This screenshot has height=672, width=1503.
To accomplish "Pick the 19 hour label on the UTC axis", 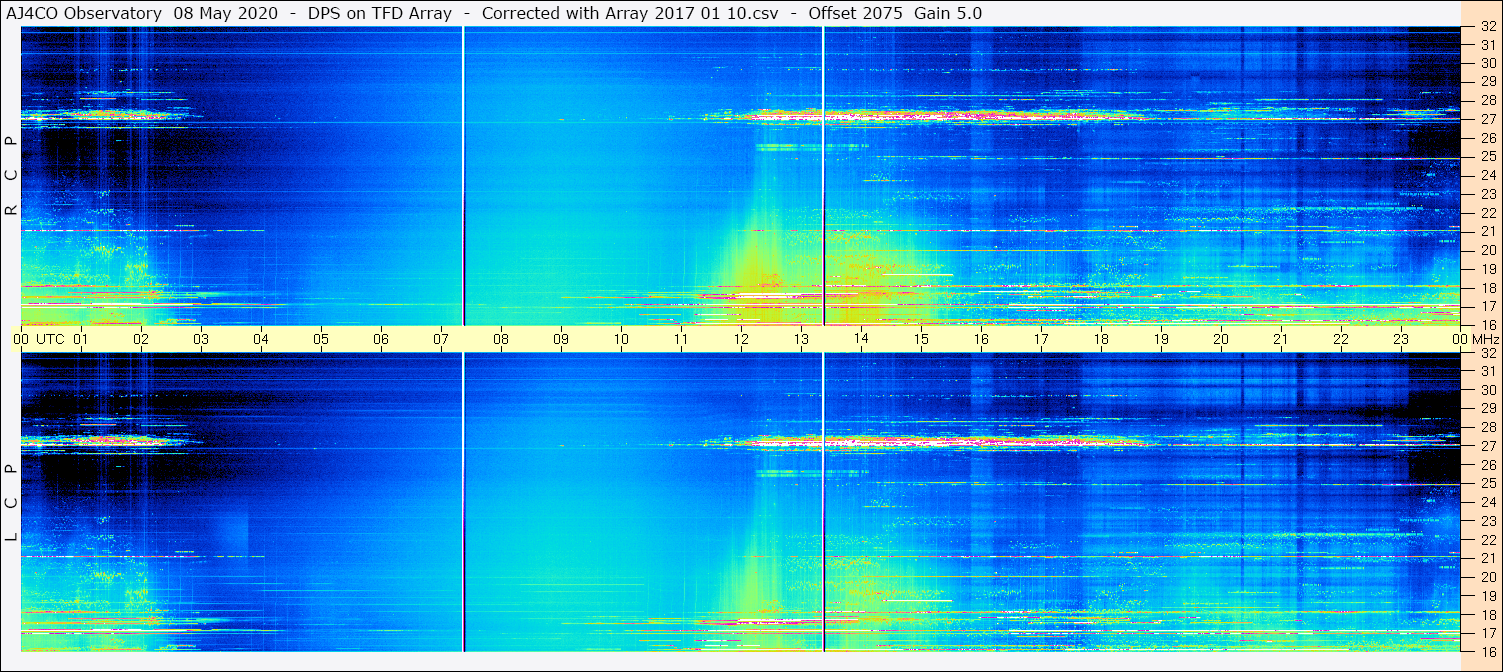I will point(1161,339).
